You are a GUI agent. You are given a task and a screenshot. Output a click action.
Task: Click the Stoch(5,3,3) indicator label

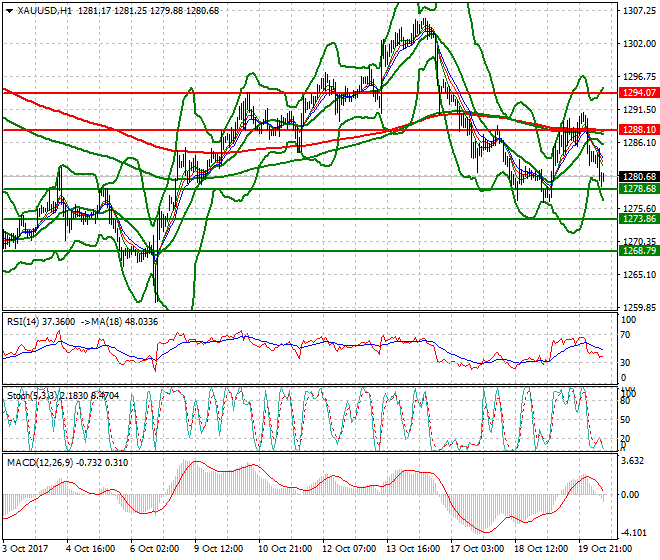(32, 395)
